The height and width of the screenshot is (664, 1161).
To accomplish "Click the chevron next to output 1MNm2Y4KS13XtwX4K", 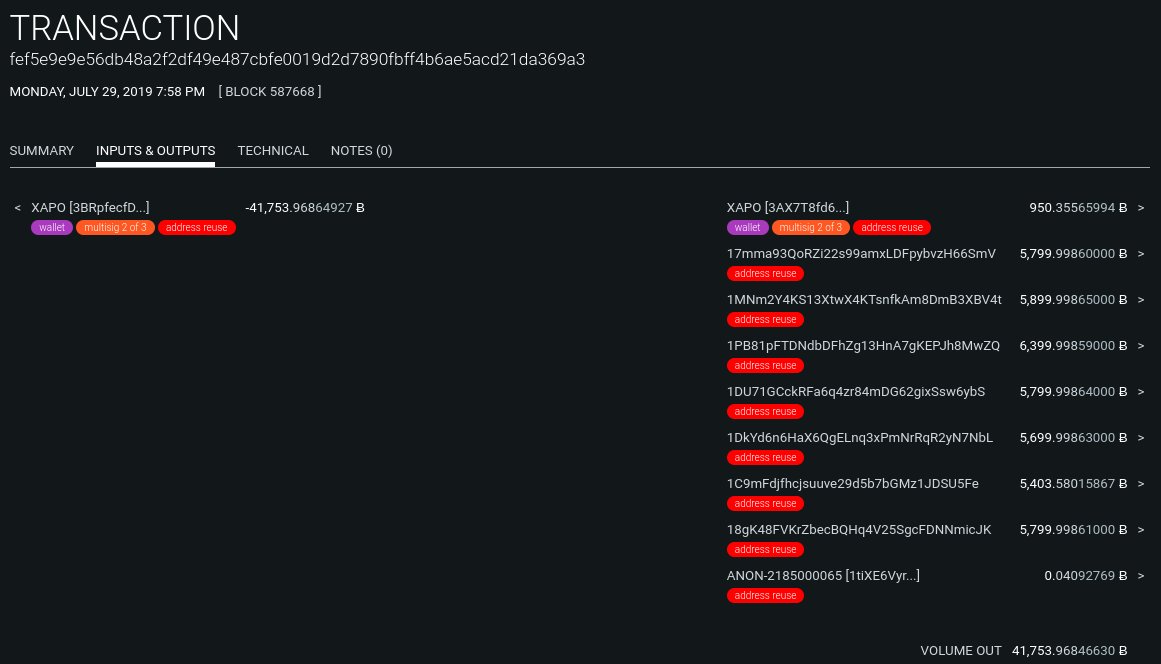I will click(x=1140, y=299).
